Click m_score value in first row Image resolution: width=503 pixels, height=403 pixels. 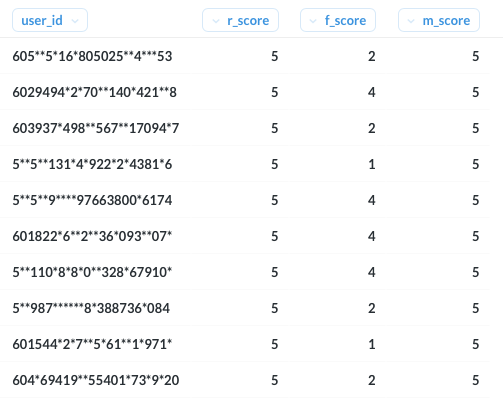tap(476, 56)
